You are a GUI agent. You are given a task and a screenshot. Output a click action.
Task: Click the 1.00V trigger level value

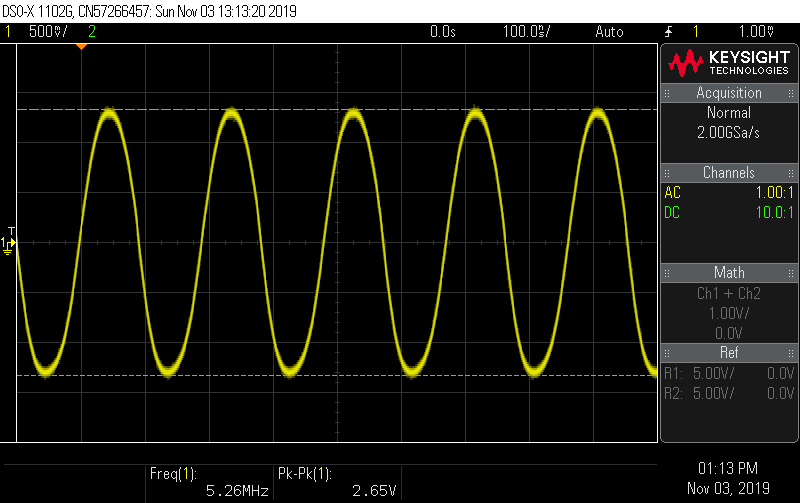pos(757,32)
